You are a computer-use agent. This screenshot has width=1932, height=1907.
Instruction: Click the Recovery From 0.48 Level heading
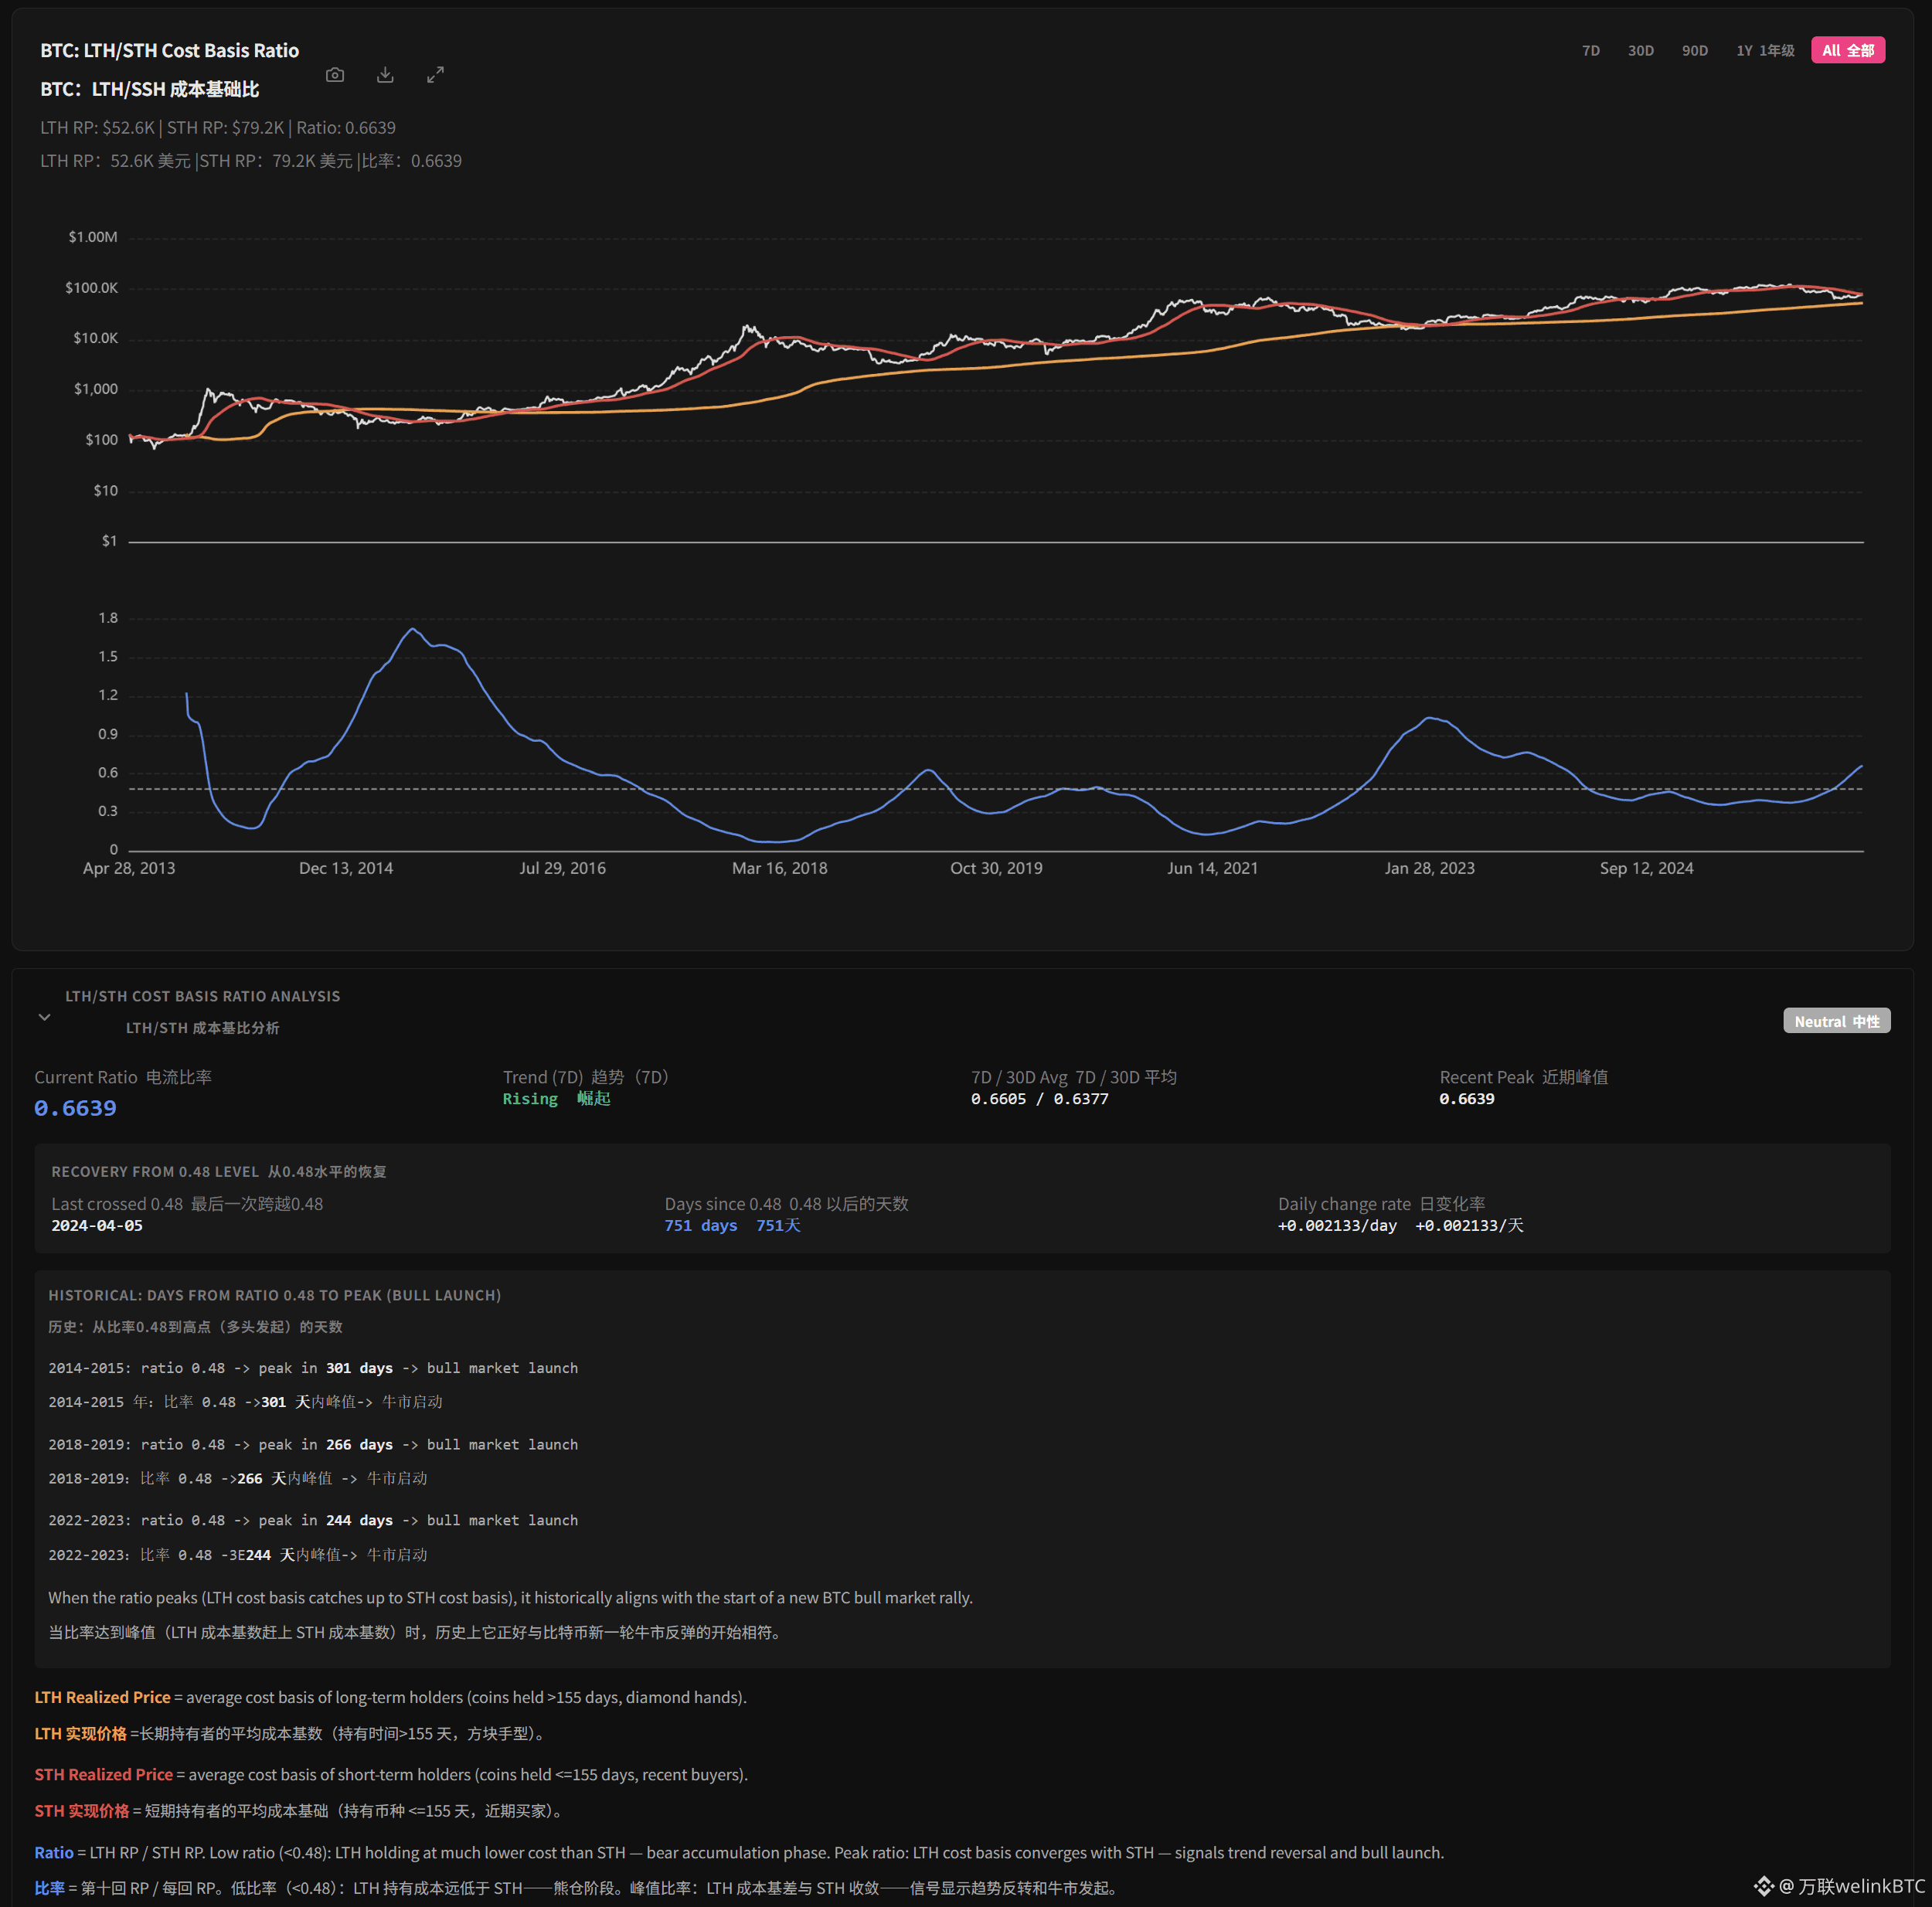point(155,1172)
